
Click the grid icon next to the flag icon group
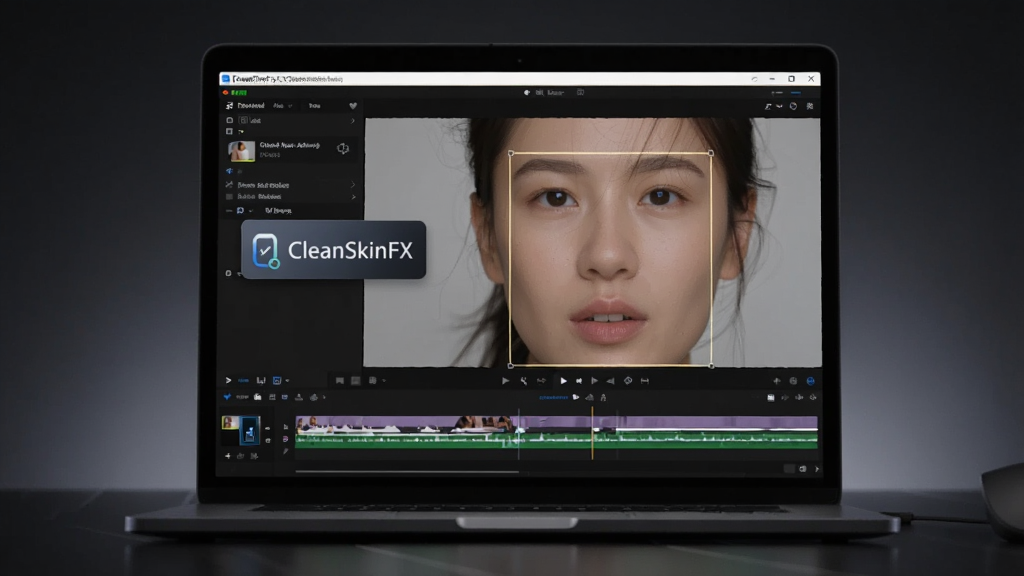click(372, 381)
